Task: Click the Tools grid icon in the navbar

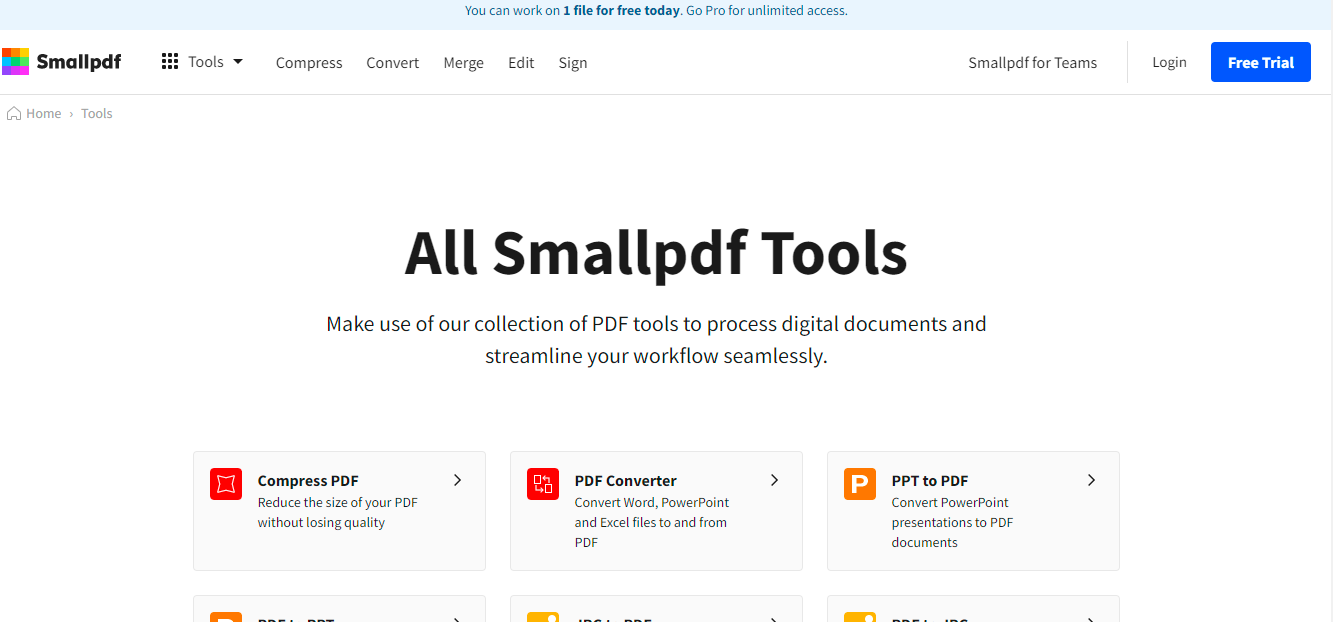Action: (x=170, y=62)
